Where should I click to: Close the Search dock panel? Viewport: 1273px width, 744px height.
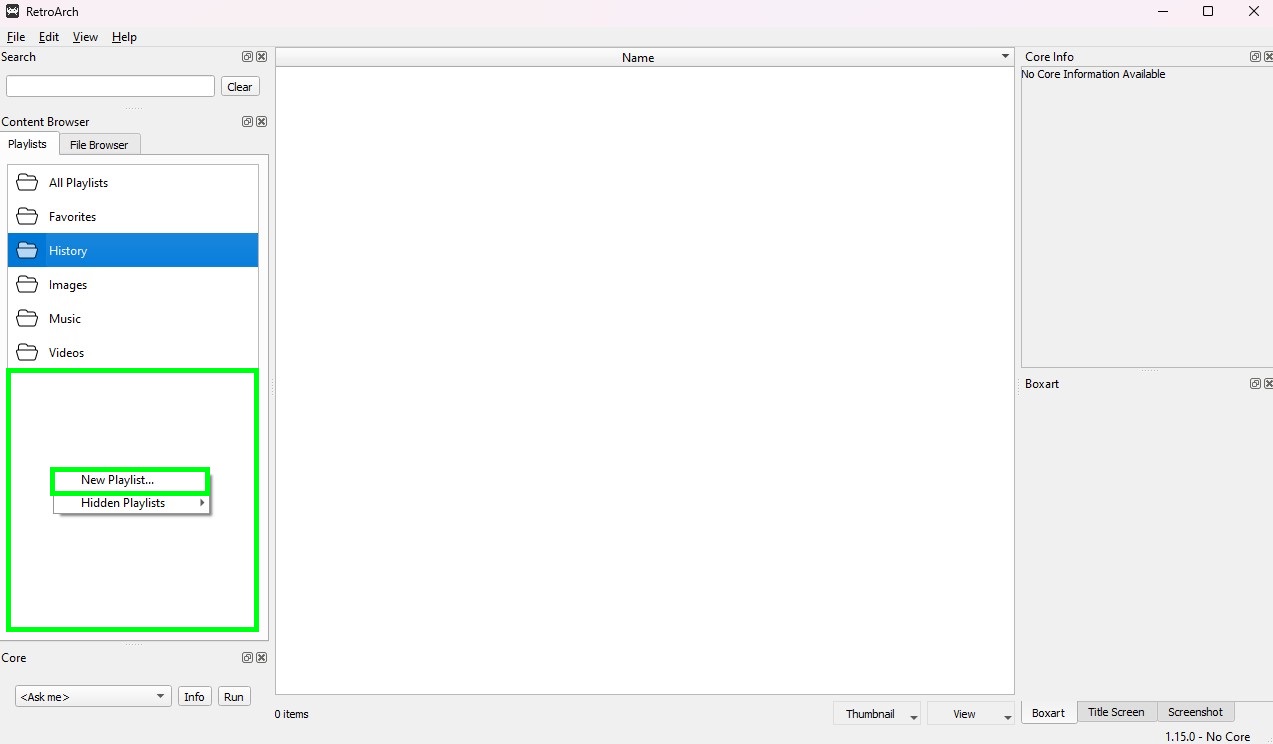tap(262, 57)
